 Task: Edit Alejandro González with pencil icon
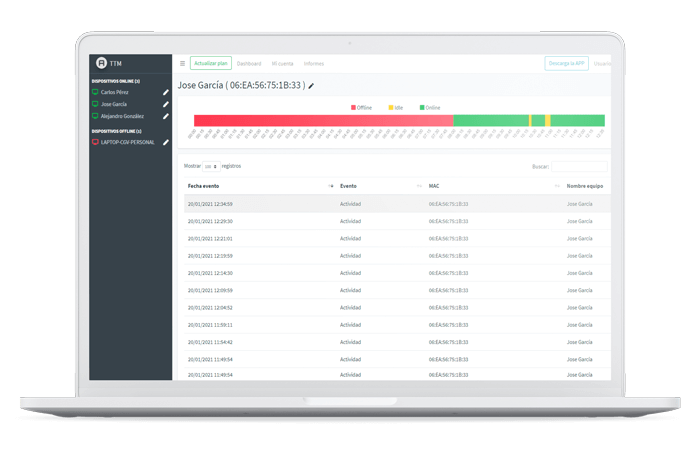click(166, 116)
